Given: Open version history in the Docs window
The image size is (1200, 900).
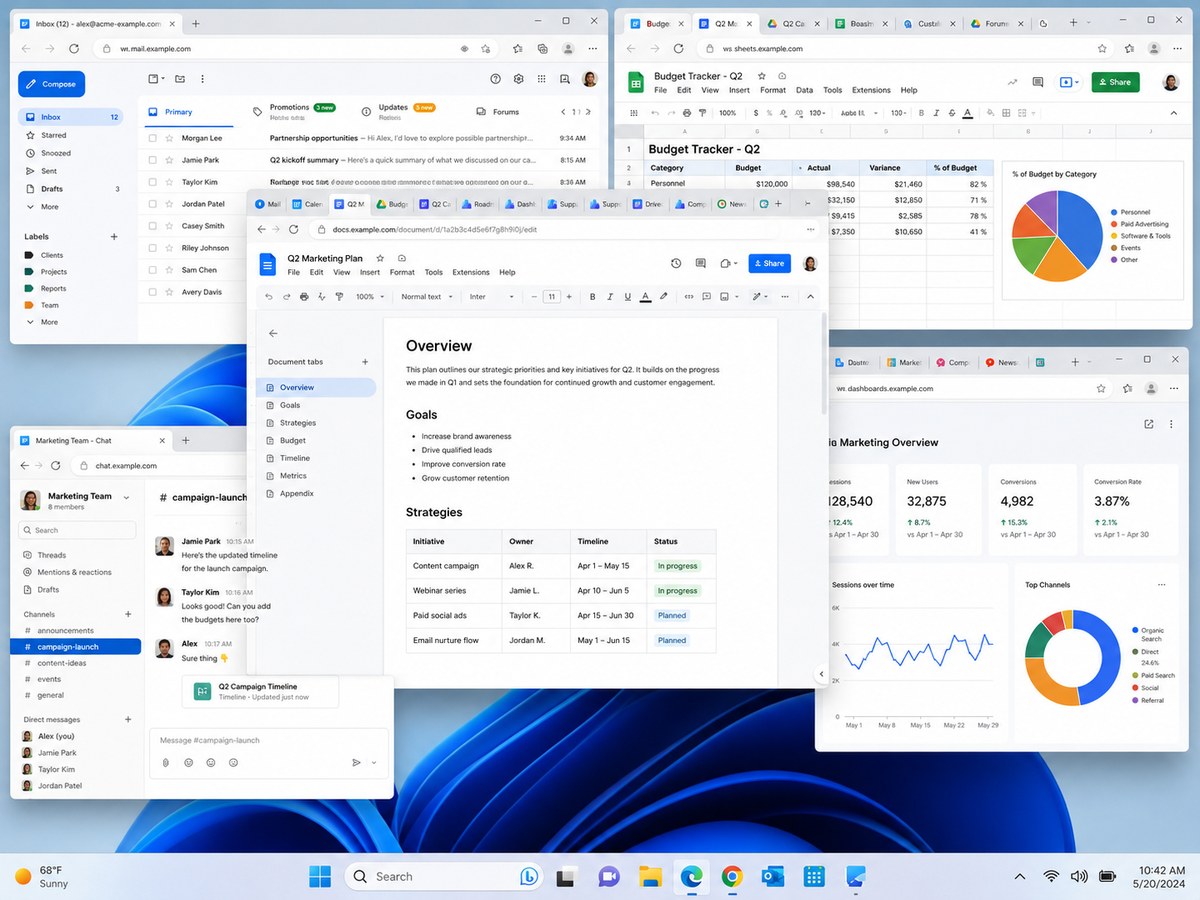Looking at the screenshot, I should pos(676,263).
